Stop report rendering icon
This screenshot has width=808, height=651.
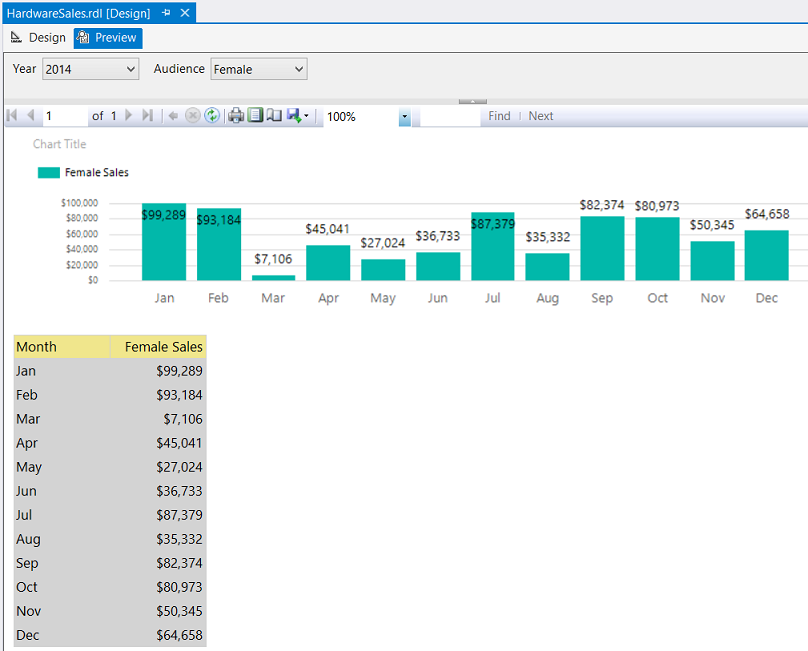tap(193, 116)
